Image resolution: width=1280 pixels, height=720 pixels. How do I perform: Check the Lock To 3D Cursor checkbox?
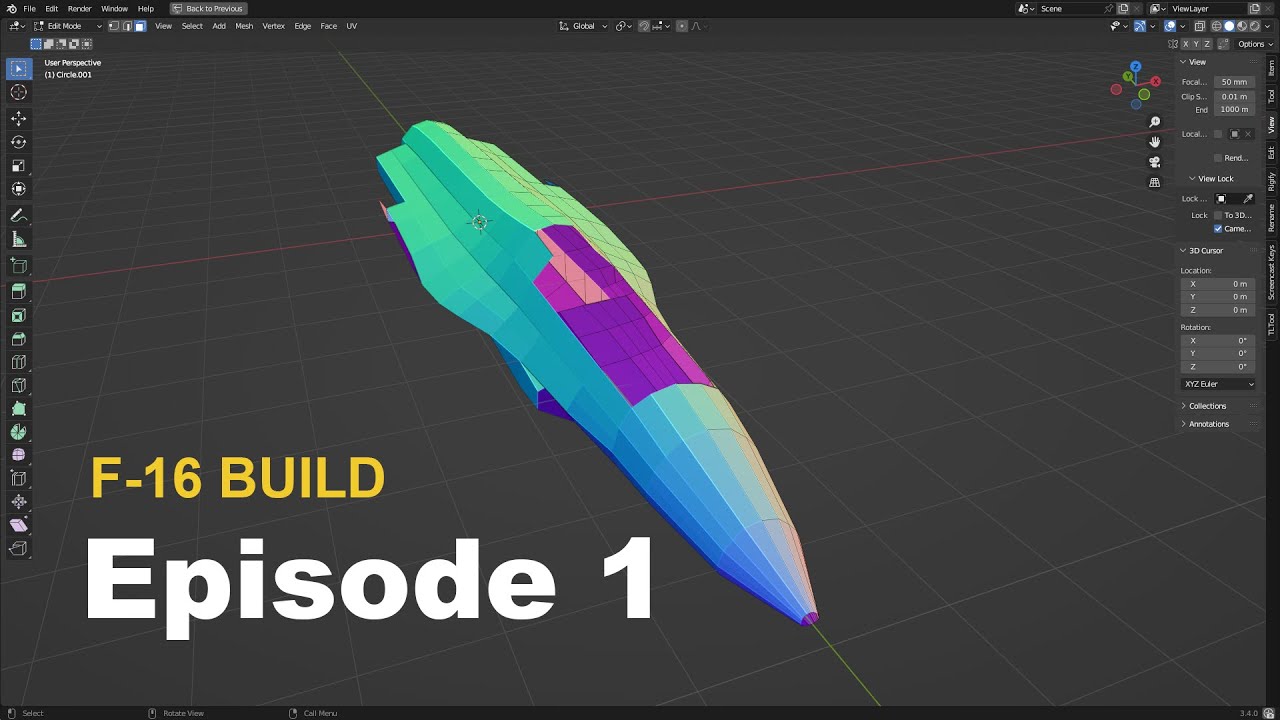tap(1218, 215)
